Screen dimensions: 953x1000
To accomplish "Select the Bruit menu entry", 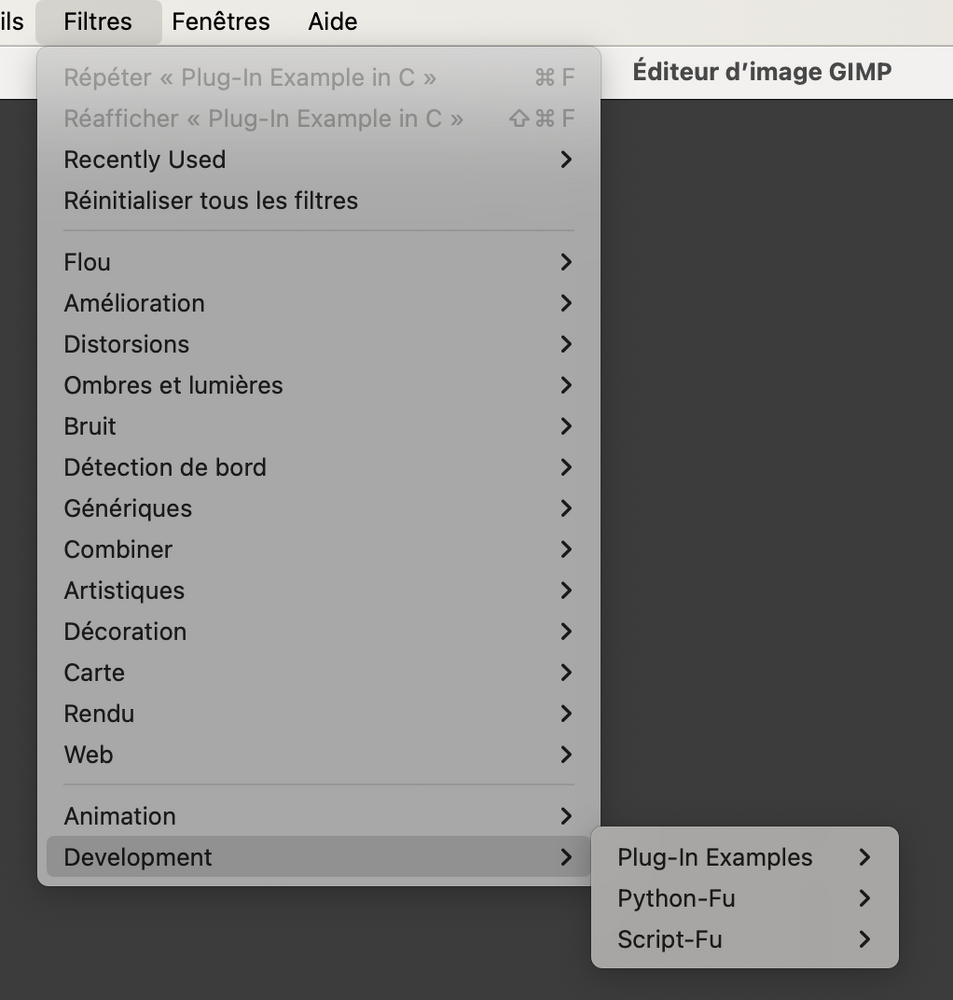I will click(90, 426).
